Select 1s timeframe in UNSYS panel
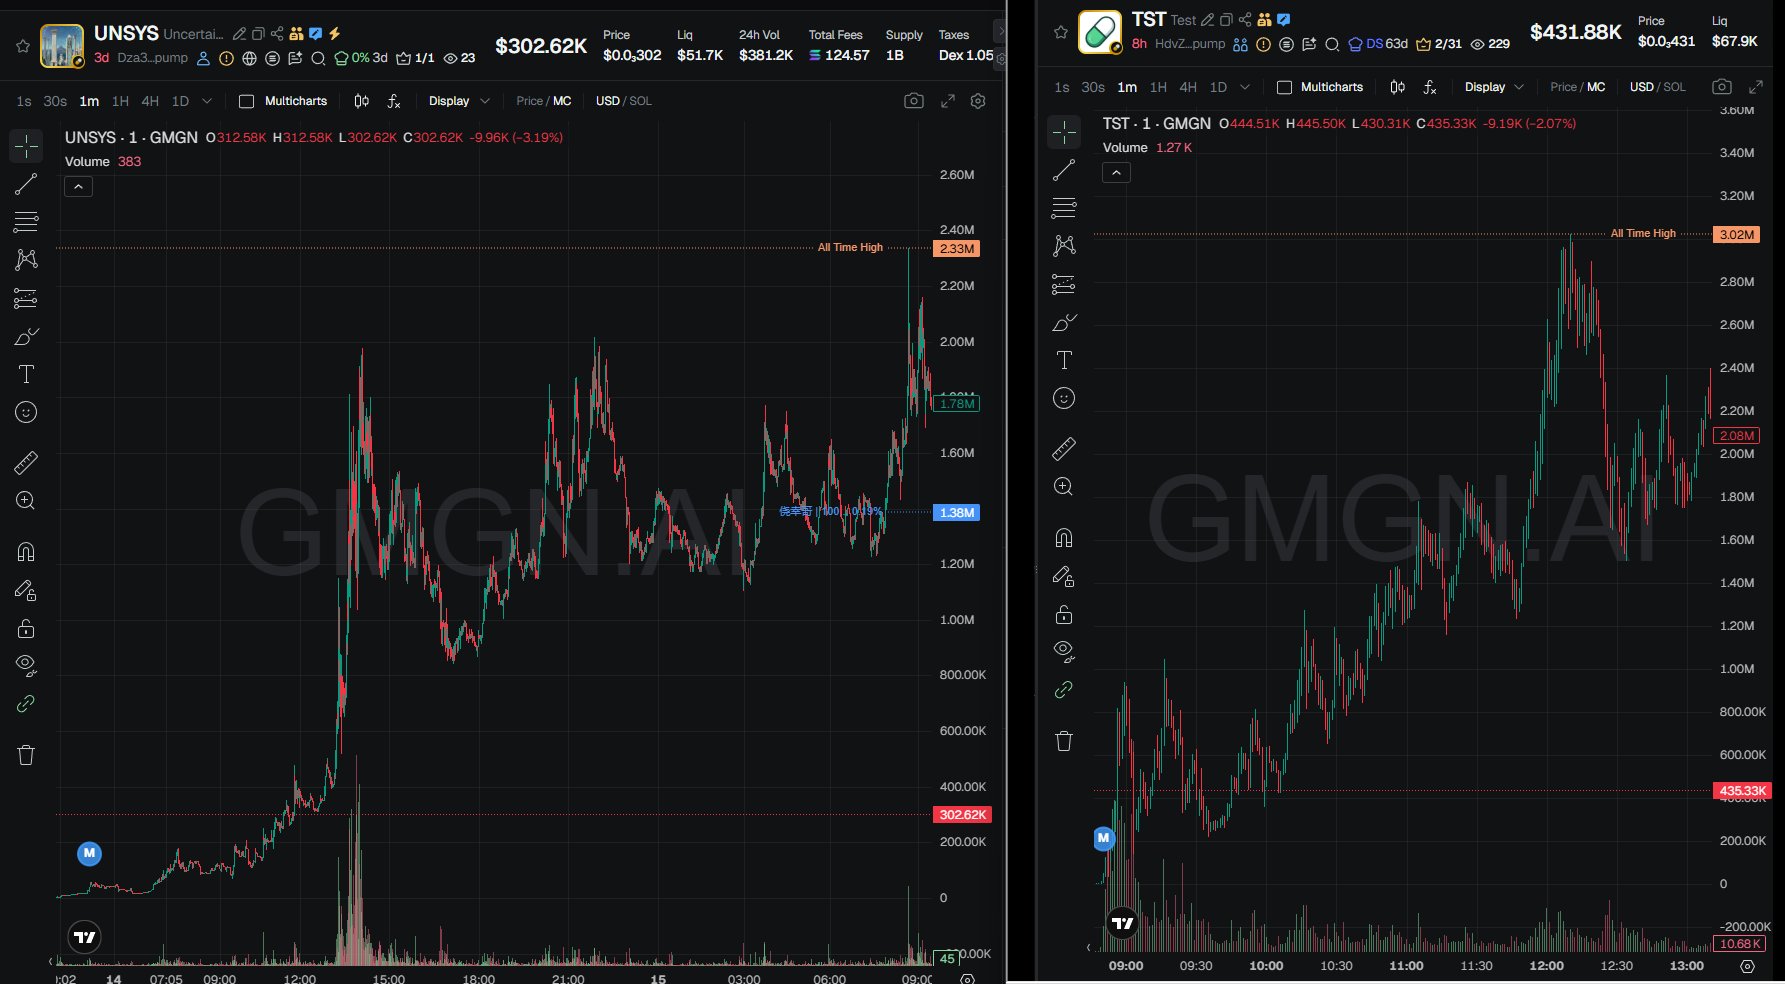The height and width of the screenshot is (984, 1785). [x=24, y=101]
